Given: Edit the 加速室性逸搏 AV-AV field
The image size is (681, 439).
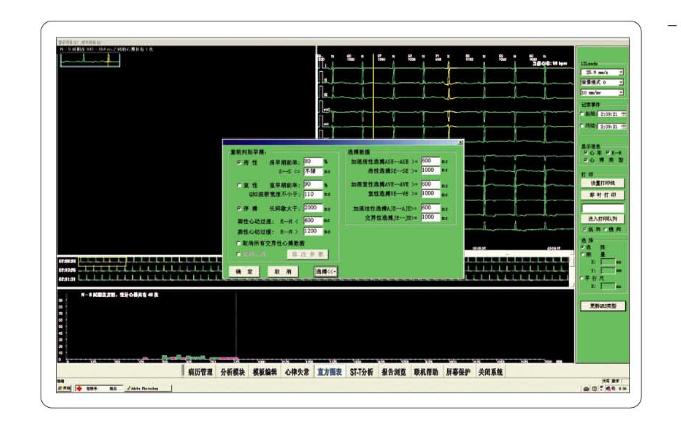Looking at the screenshot, I should (x=430, y=185).
